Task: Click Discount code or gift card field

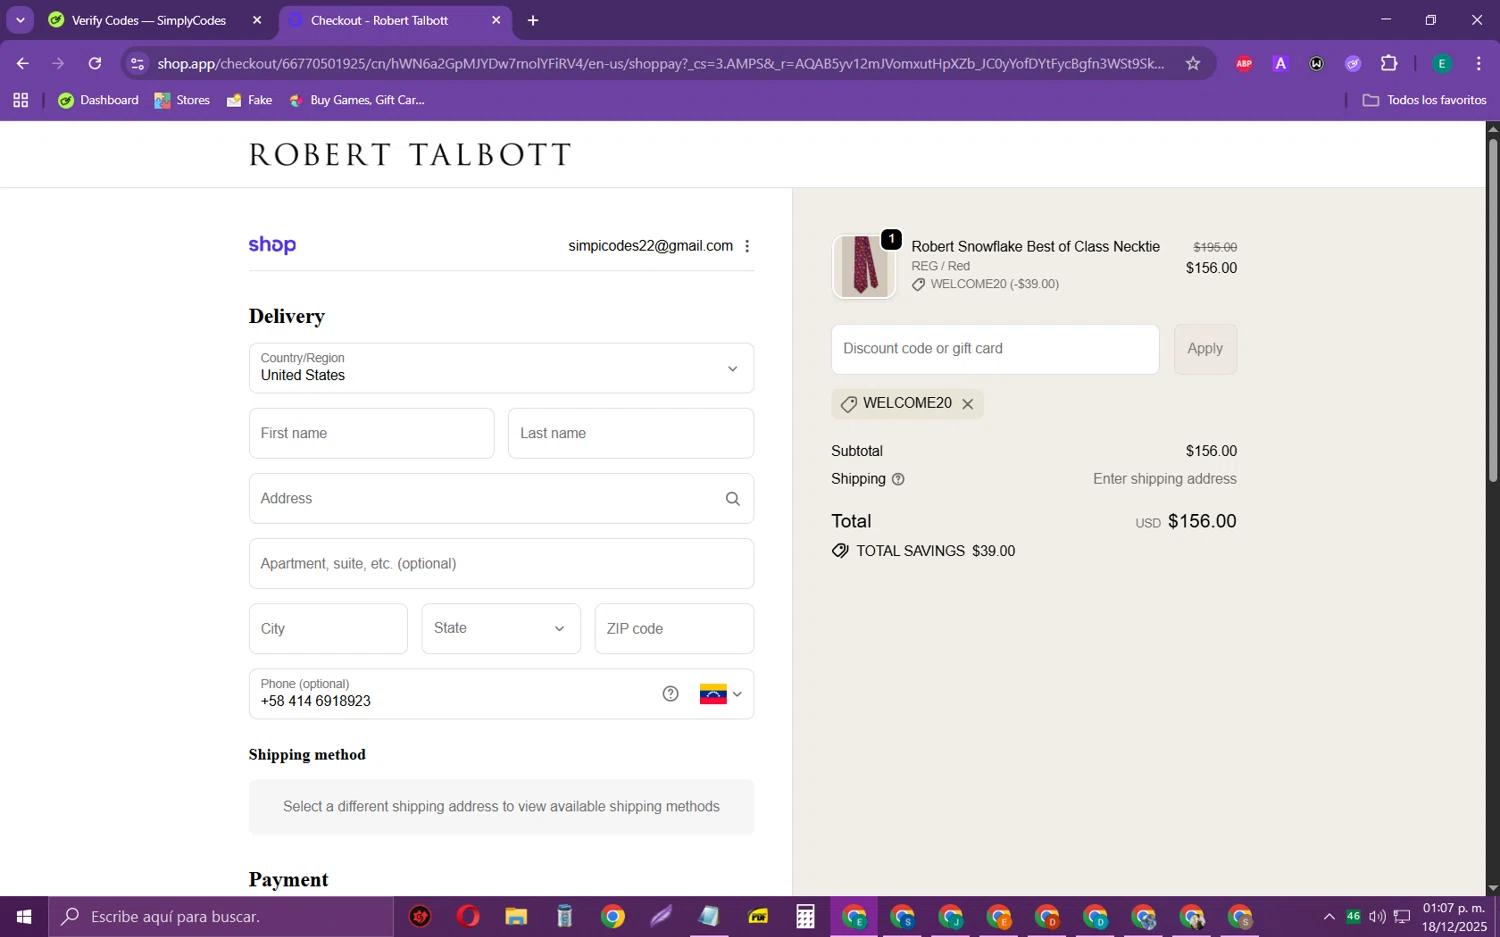Action: [x=995, y=349]
